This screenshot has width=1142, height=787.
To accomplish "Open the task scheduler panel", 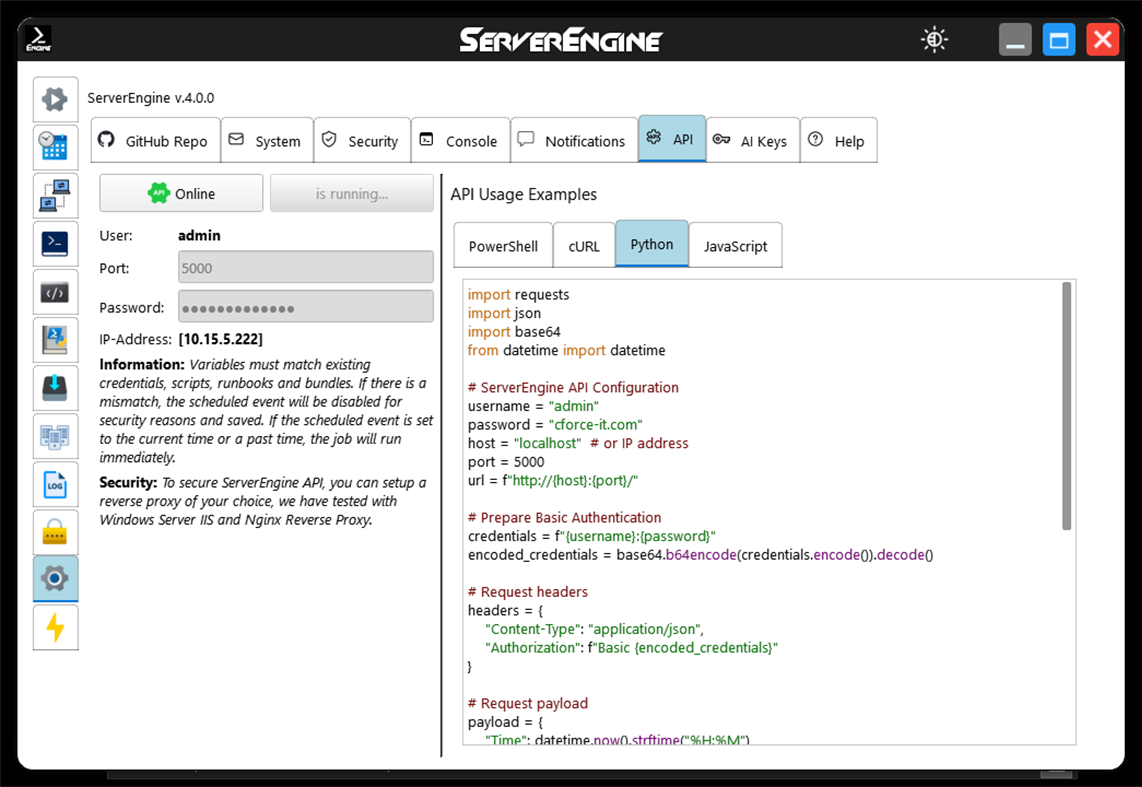I will tap(55, 146).
